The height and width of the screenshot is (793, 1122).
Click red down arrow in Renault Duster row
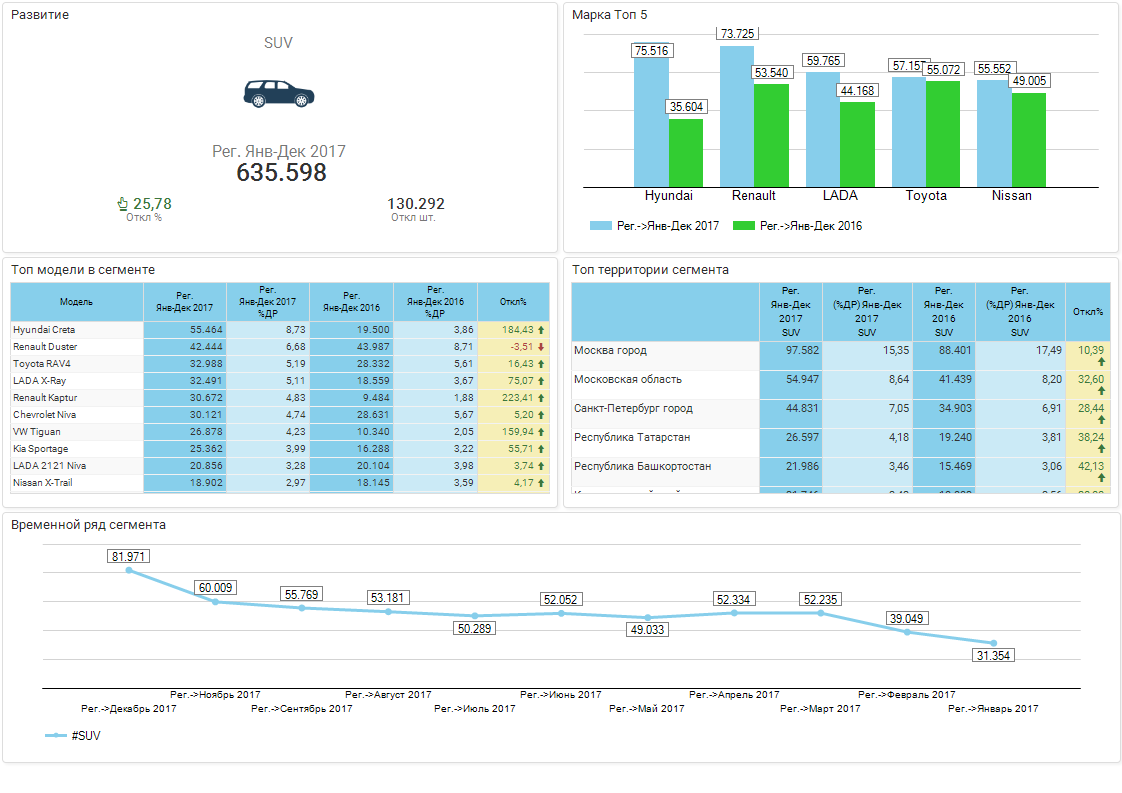(541, 347)
